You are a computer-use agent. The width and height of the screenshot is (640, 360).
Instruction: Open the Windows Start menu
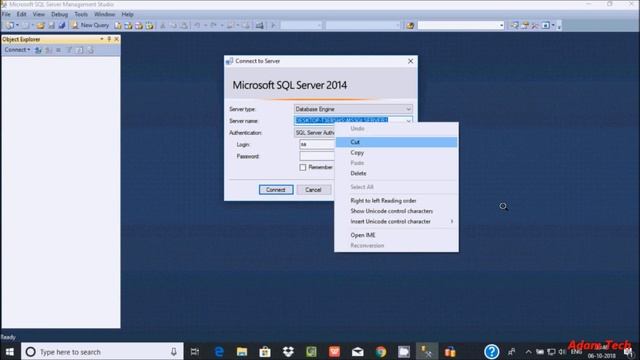[10, 352]
